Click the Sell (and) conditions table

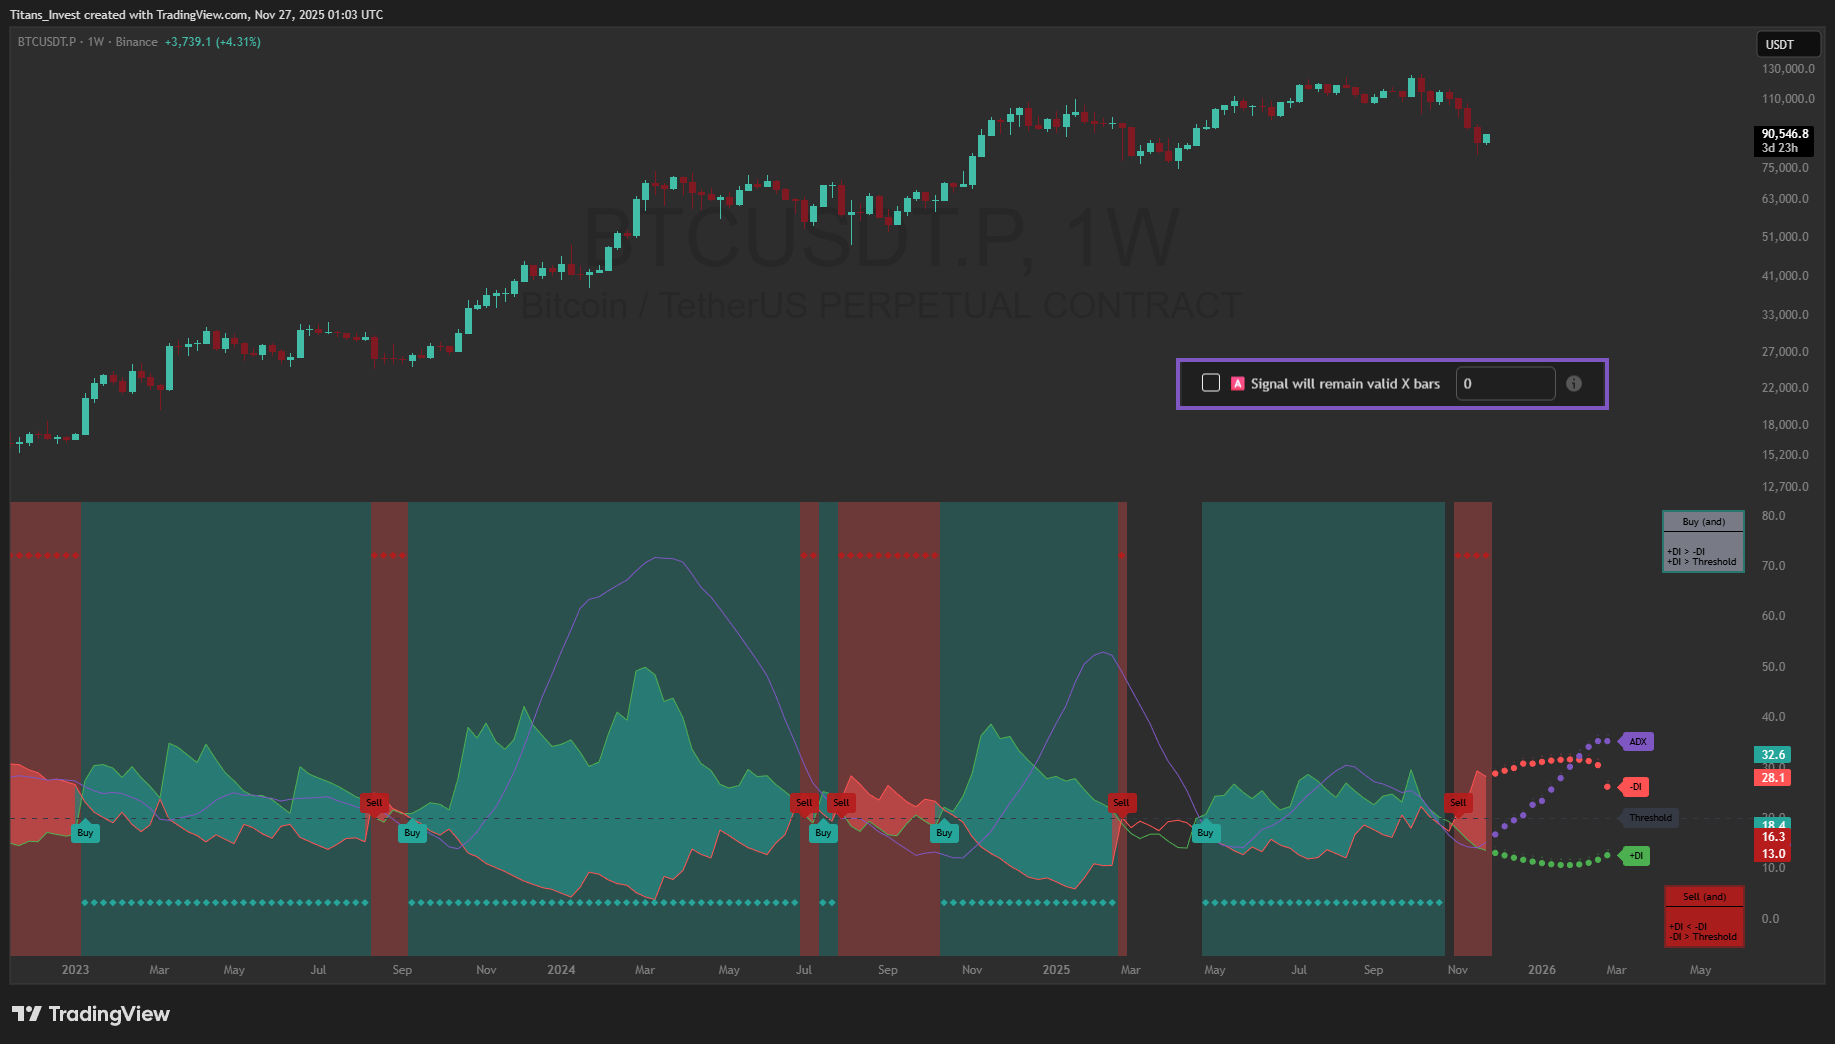[1704, 916]
